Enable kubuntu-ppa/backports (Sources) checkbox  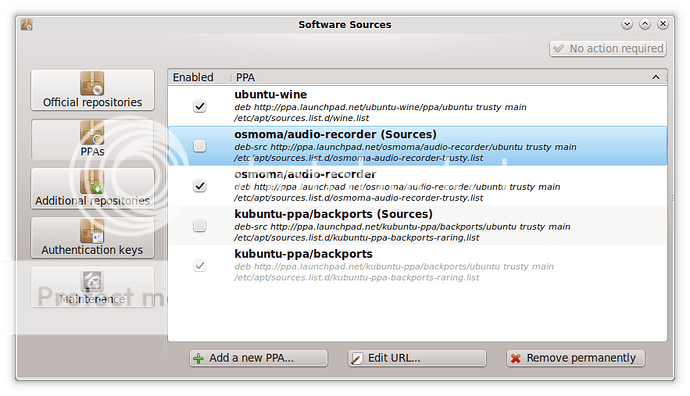[x=200, y=226]
